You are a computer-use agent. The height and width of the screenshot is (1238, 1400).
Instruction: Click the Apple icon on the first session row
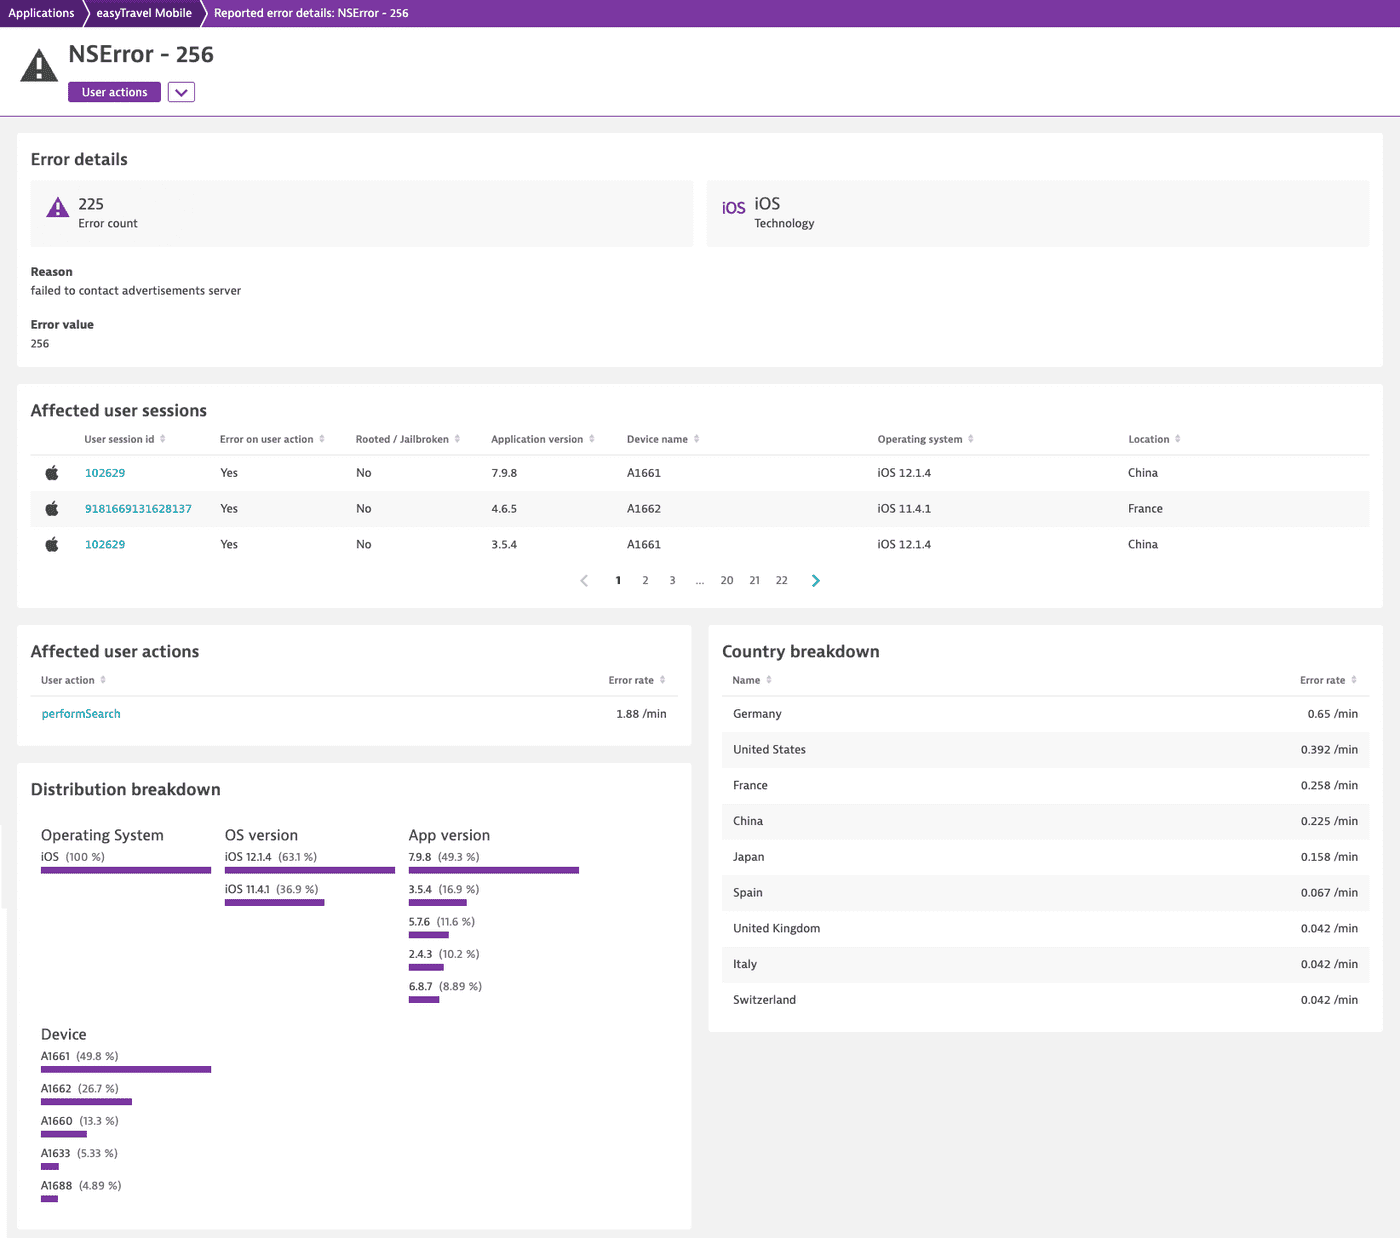(x=51, y=472)
